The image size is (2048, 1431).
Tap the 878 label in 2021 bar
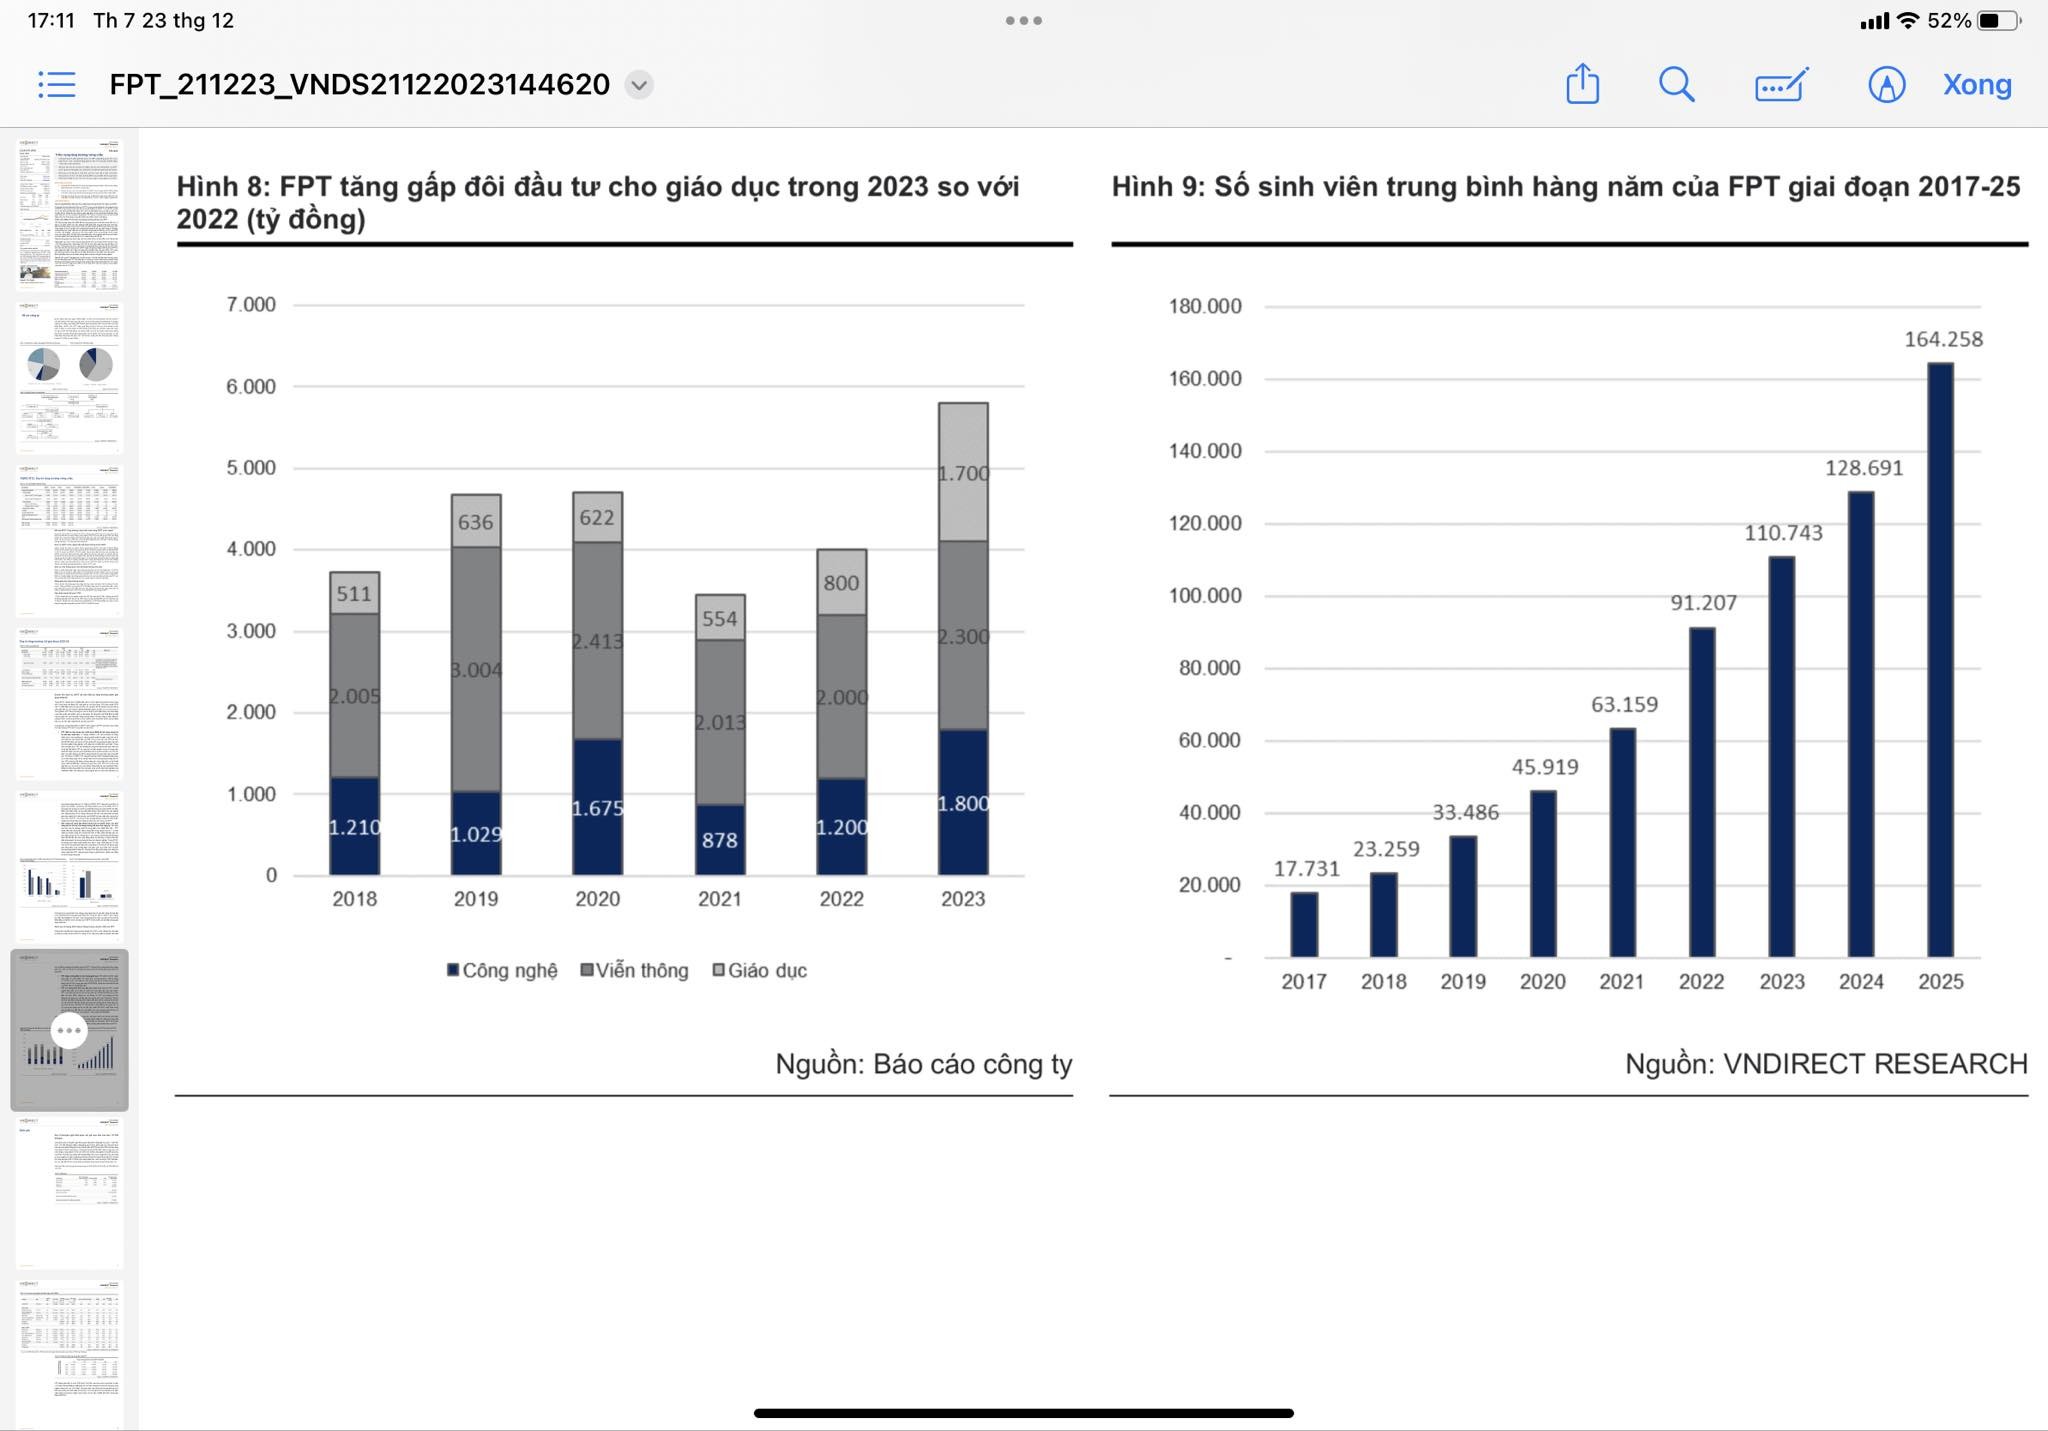tap(719, 840)
